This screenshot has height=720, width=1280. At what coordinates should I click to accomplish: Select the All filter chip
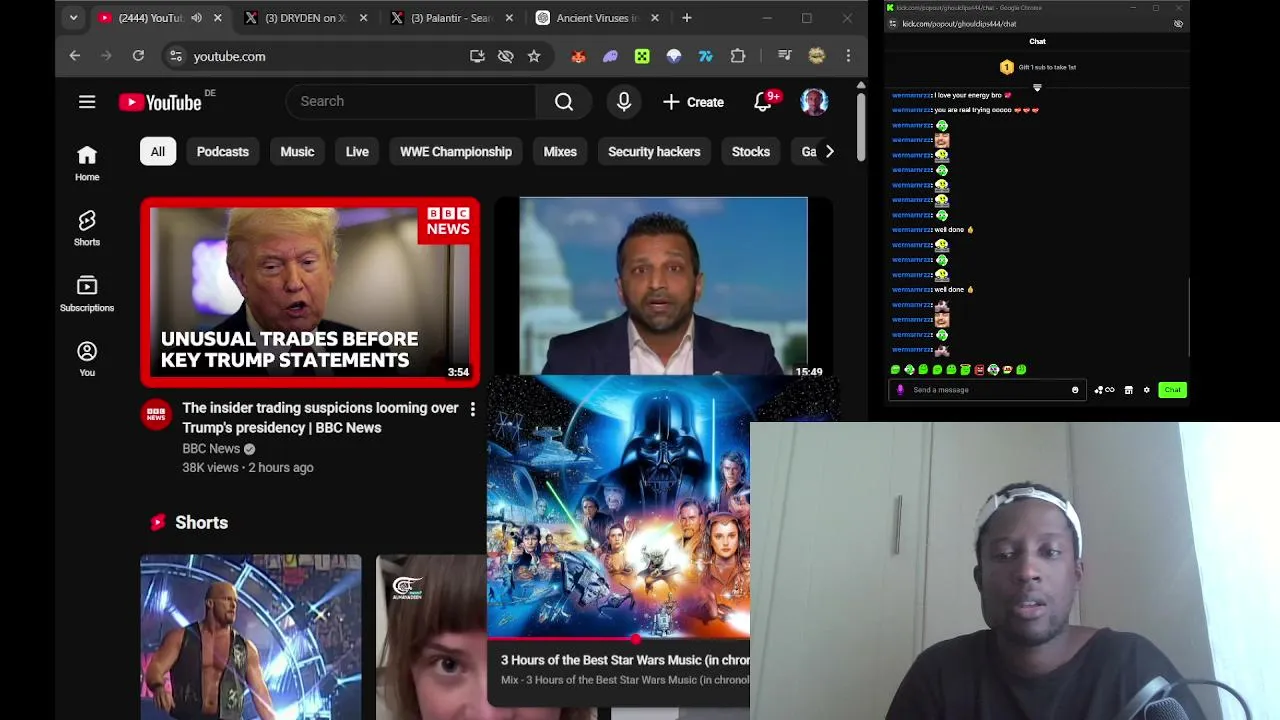click(158, 151)
